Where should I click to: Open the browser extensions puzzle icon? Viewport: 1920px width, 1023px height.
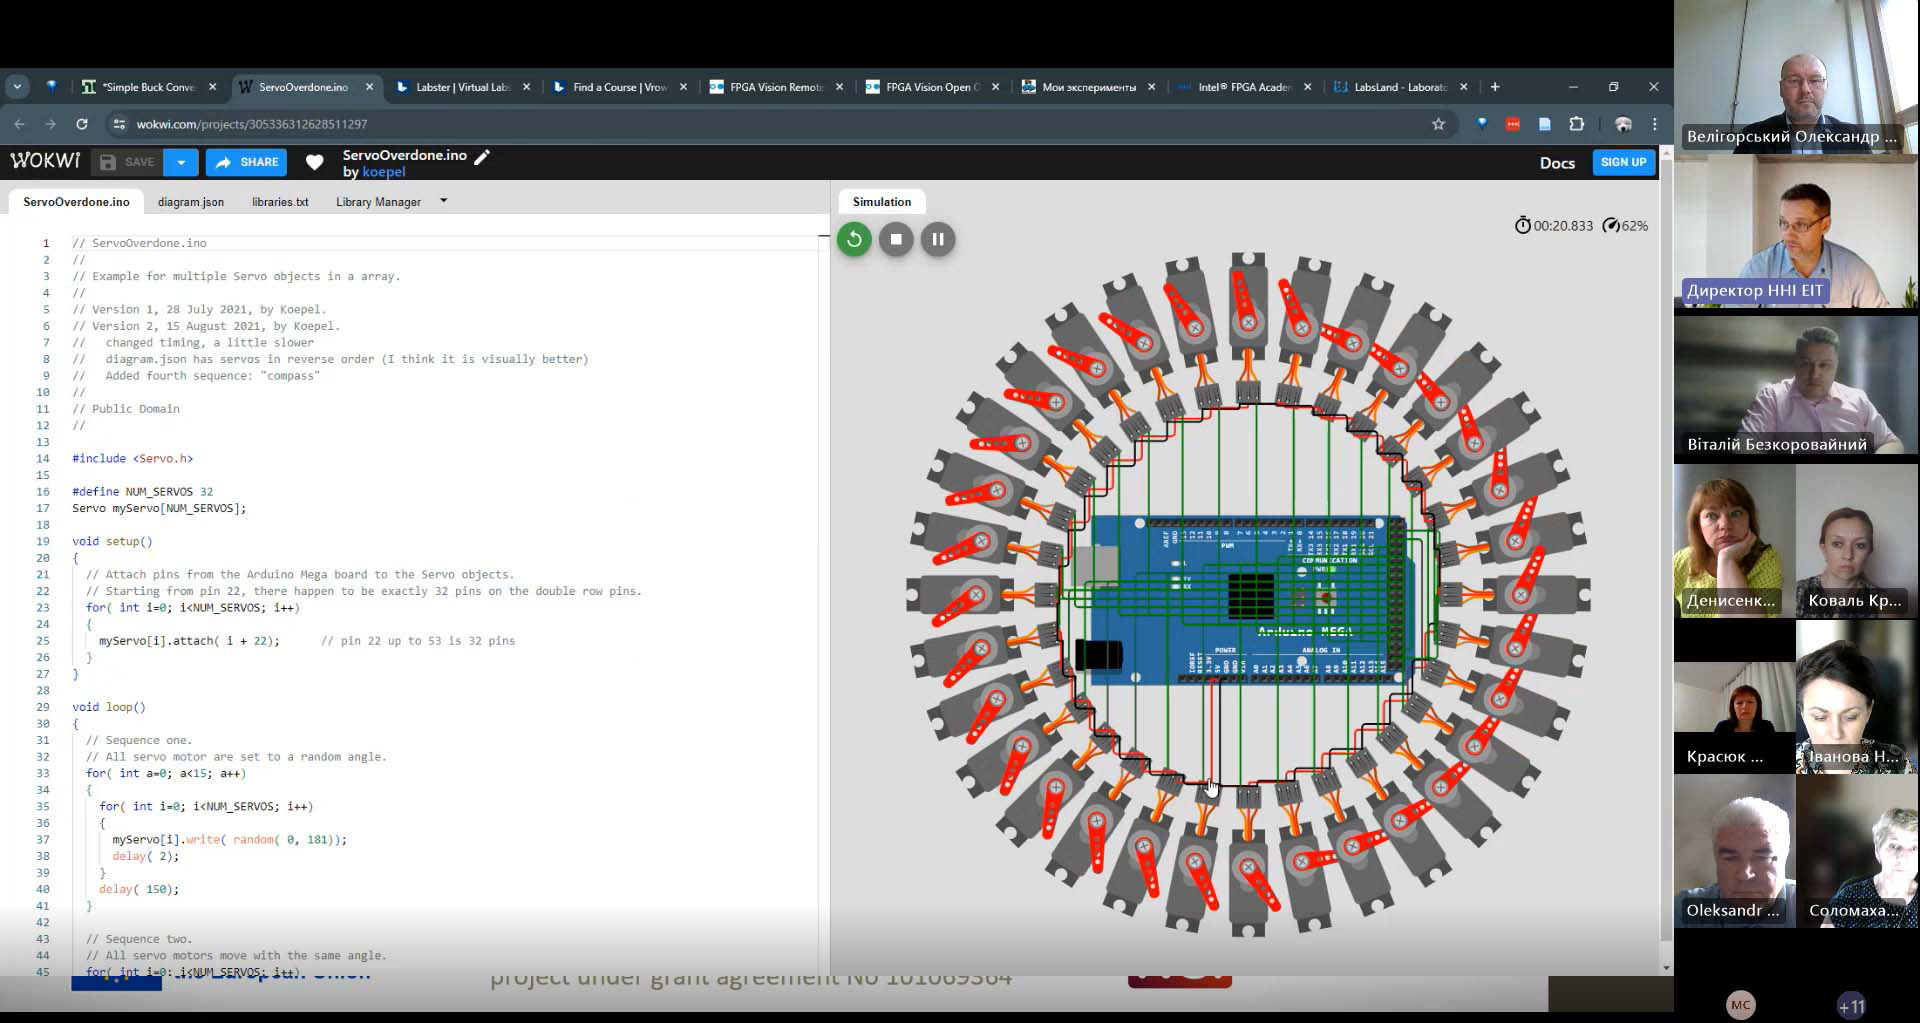(x=1577, y=124)
